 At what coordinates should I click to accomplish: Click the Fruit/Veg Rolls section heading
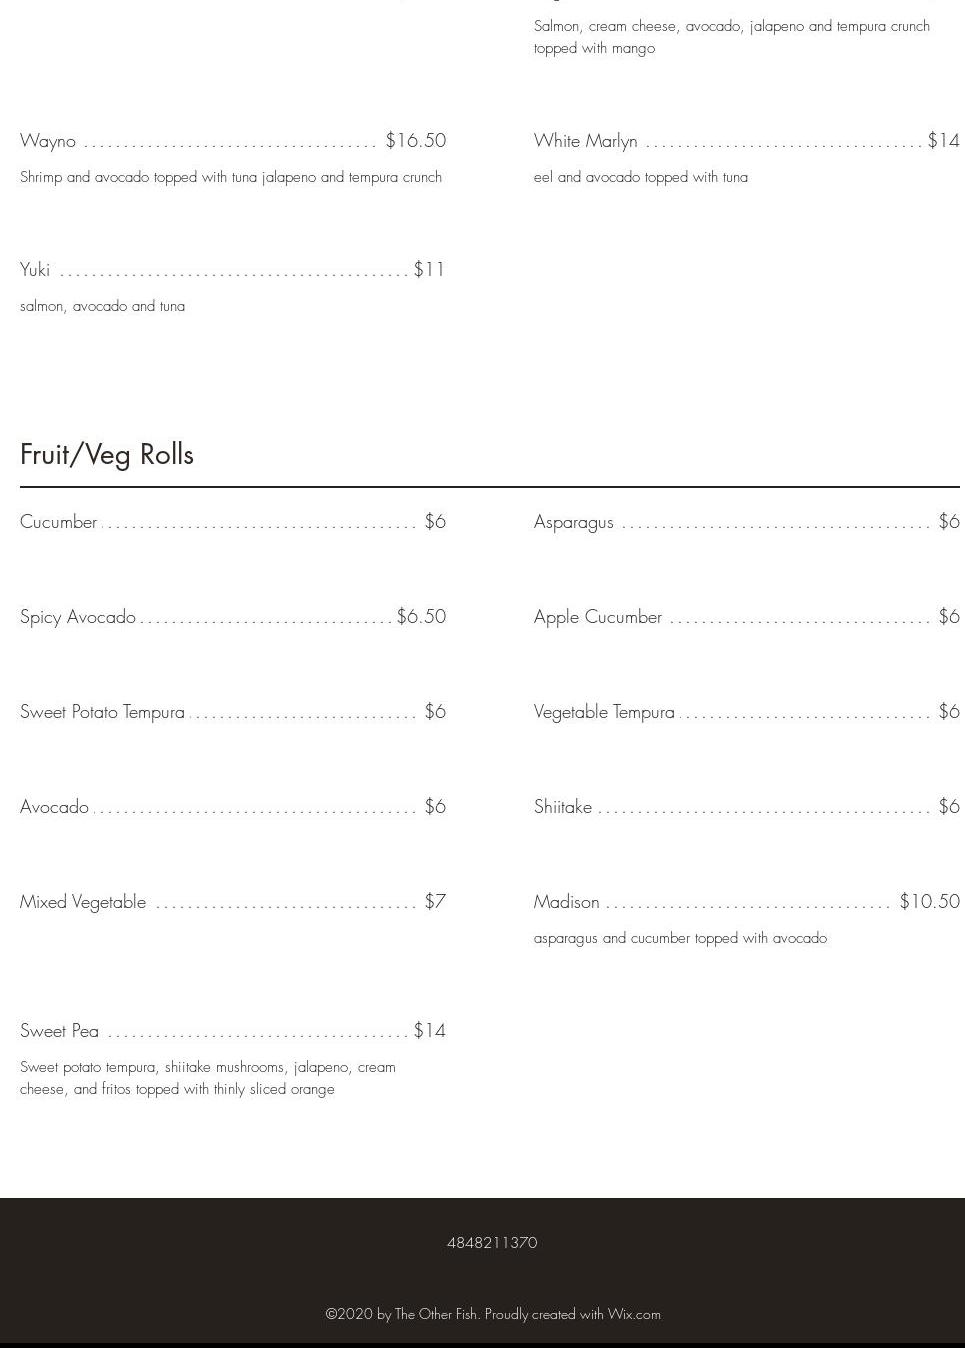coord(107,454)
